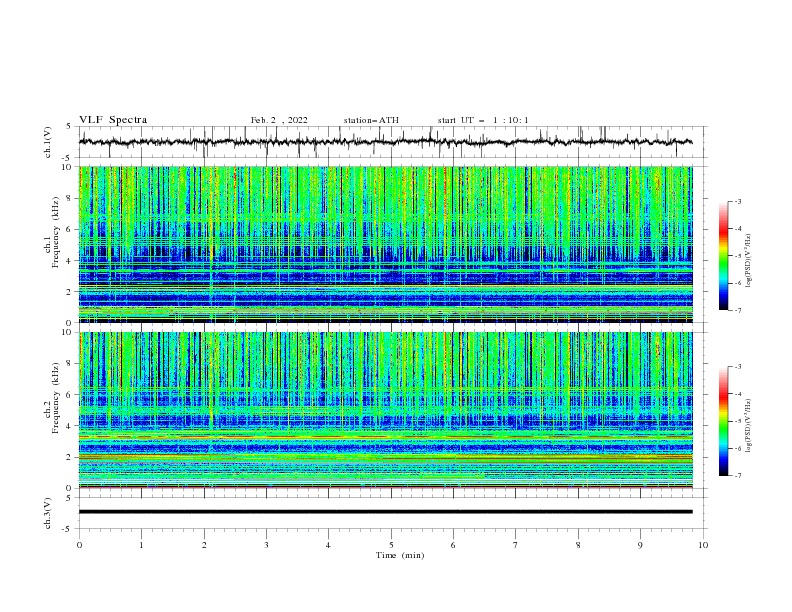
Task: Click the "2" tick label on the Time axis
Action: point(204,545)
